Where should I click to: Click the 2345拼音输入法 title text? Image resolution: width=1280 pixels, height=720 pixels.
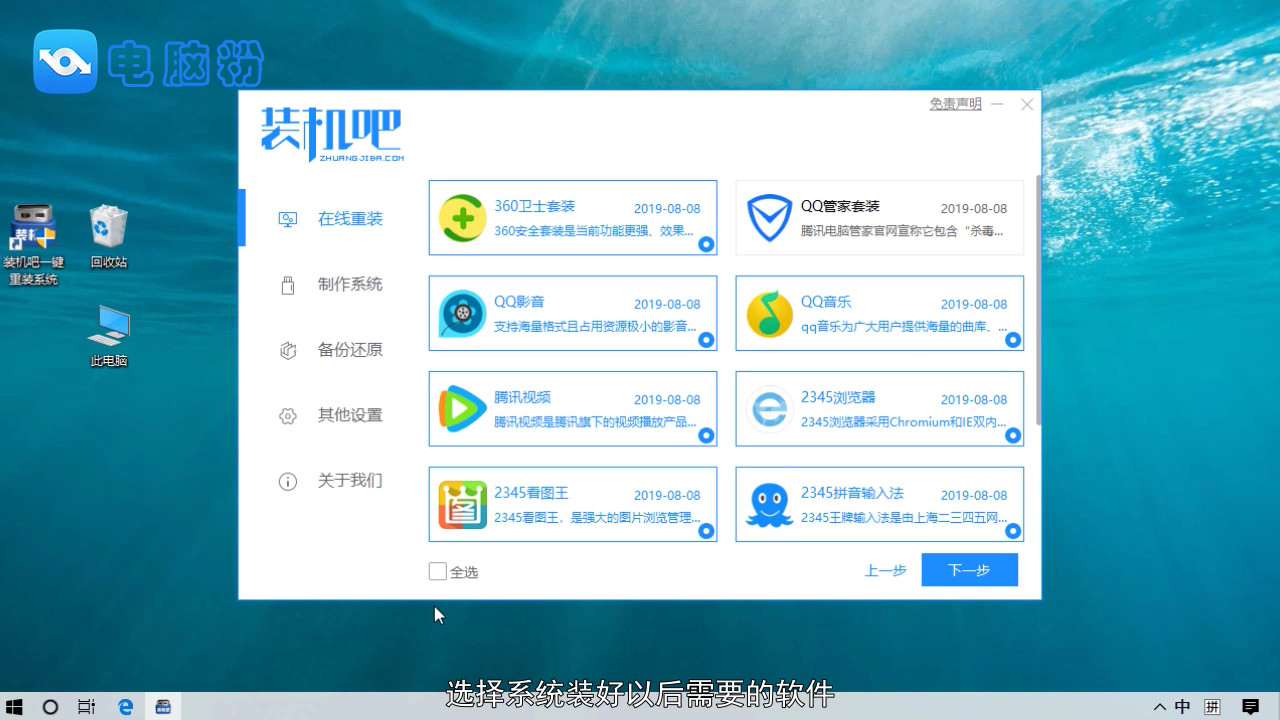[852, 492]
